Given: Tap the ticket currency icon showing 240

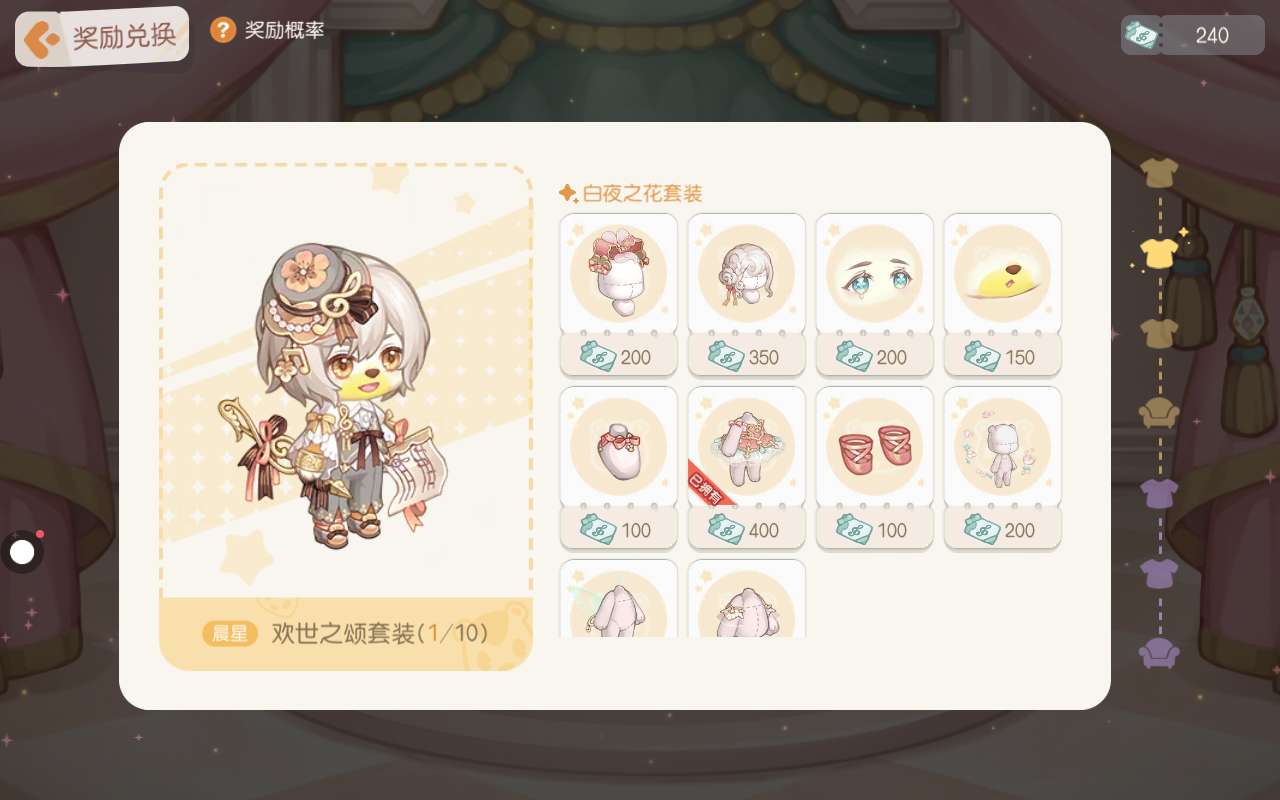Looking at the screenshot, I should [1141, 35].
